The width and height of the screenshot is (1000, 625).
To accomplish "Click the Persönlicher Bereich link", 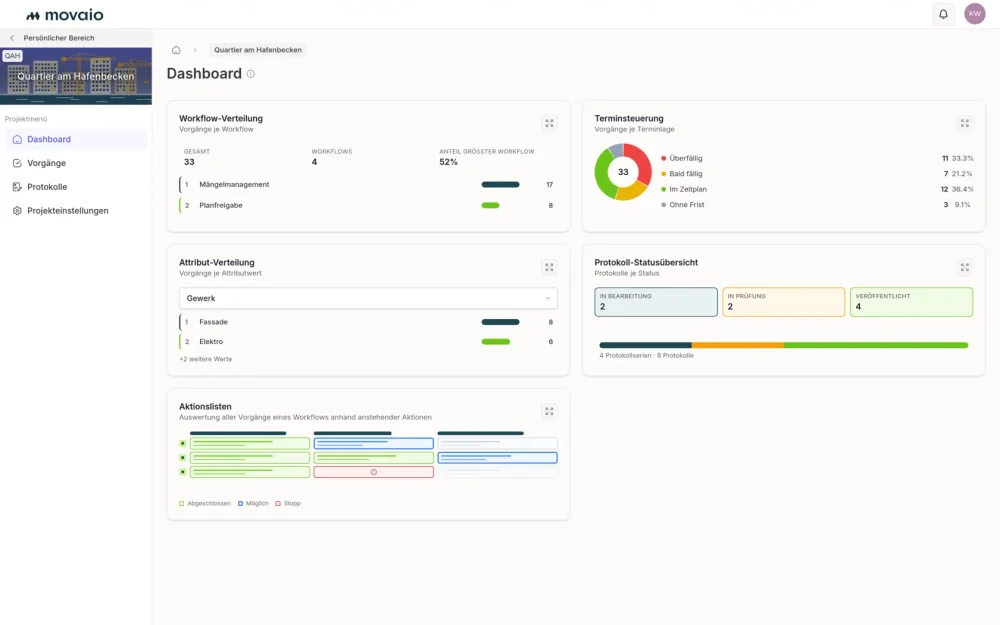I will click(x=59, y=38).
